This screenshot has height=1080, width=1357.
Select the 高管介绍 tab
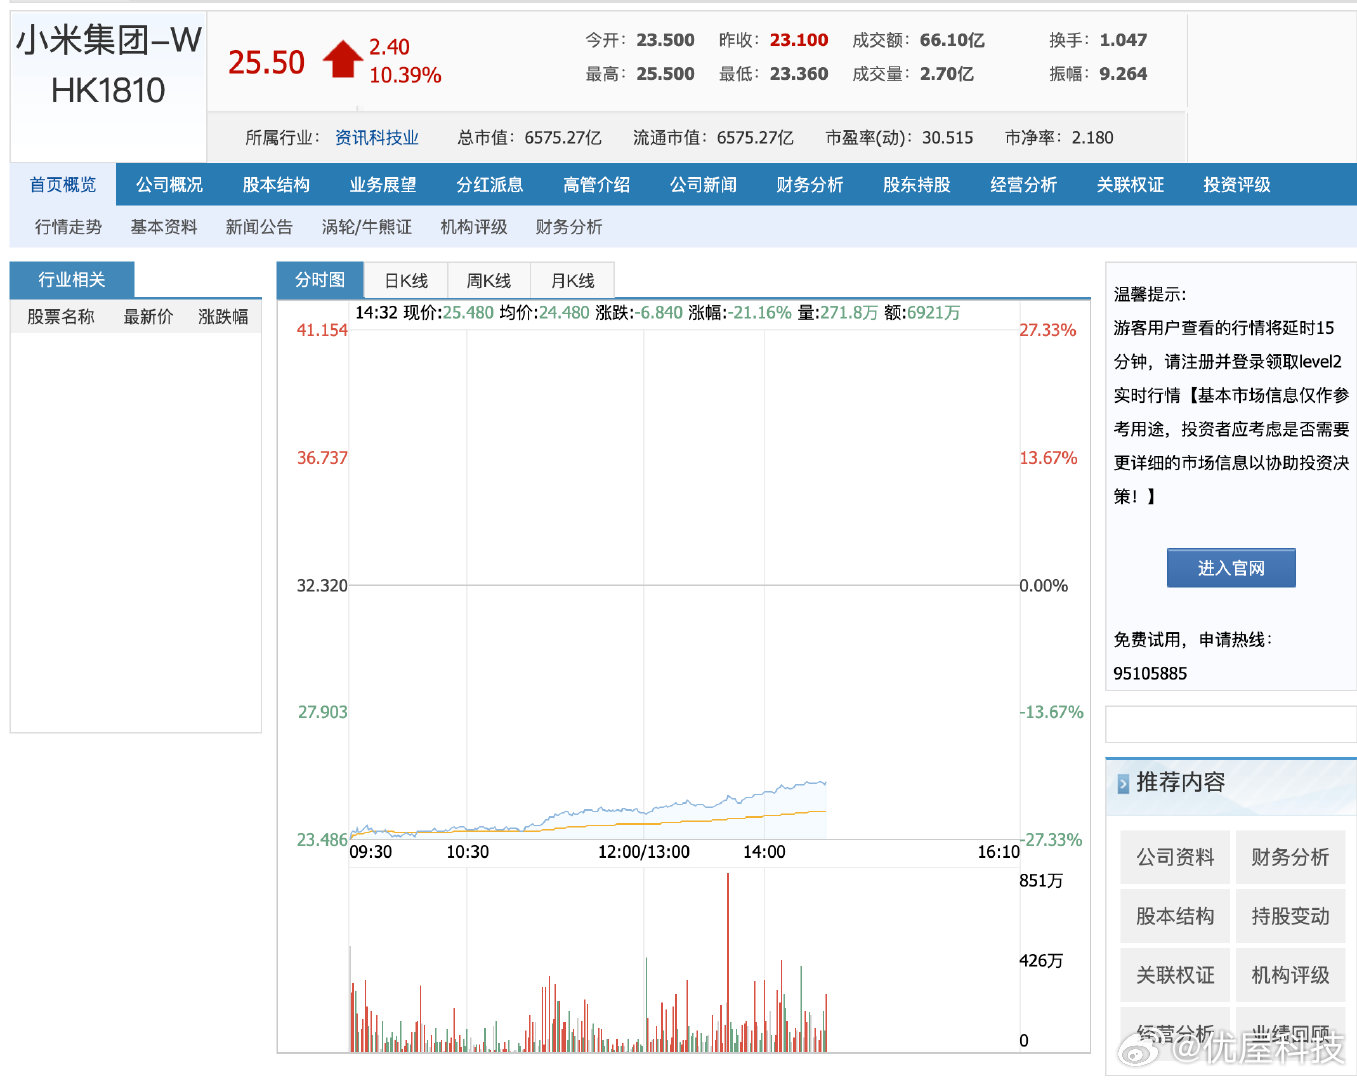click(x=597, y=185)
